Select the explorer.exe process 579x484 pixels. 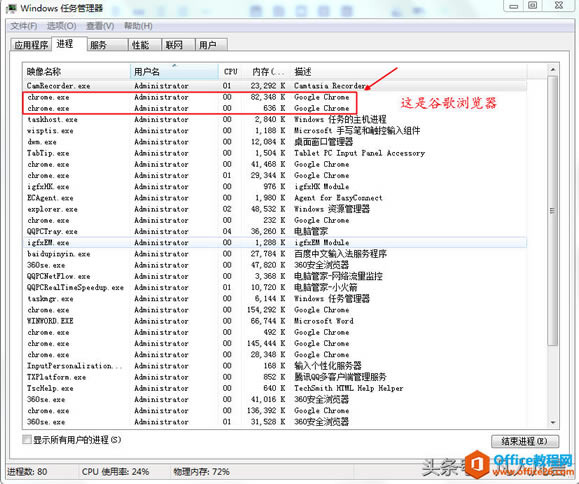(275, 209)
